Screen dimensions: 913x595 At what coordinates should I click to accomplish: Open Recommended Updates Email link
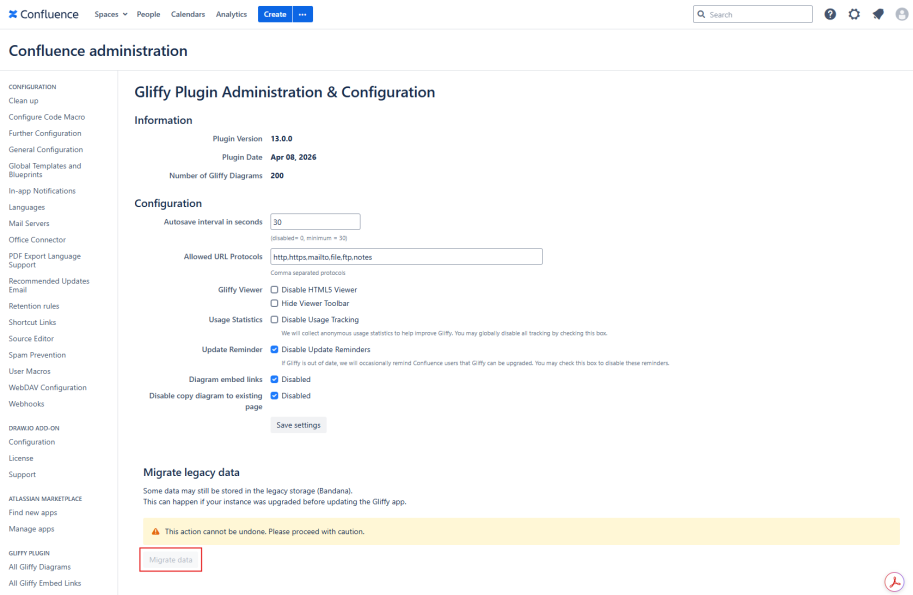(x=49, y=285)
